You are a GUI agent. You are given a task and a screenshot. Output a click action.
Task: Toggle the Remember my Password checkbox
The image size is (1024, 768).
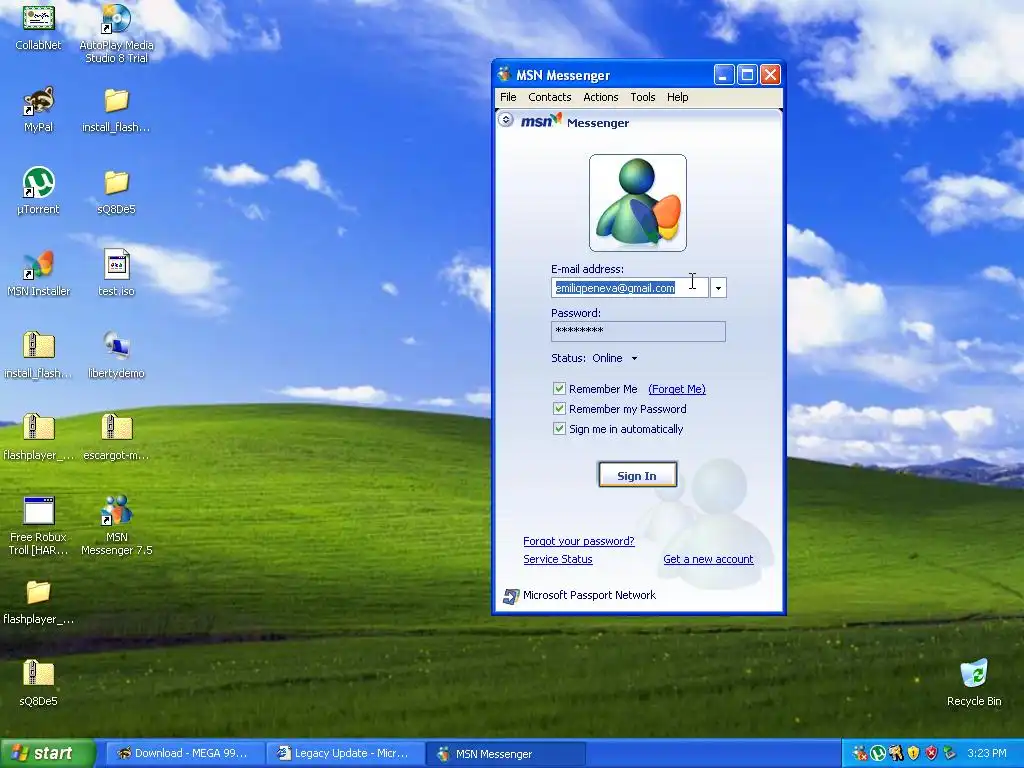pos(559,409)
